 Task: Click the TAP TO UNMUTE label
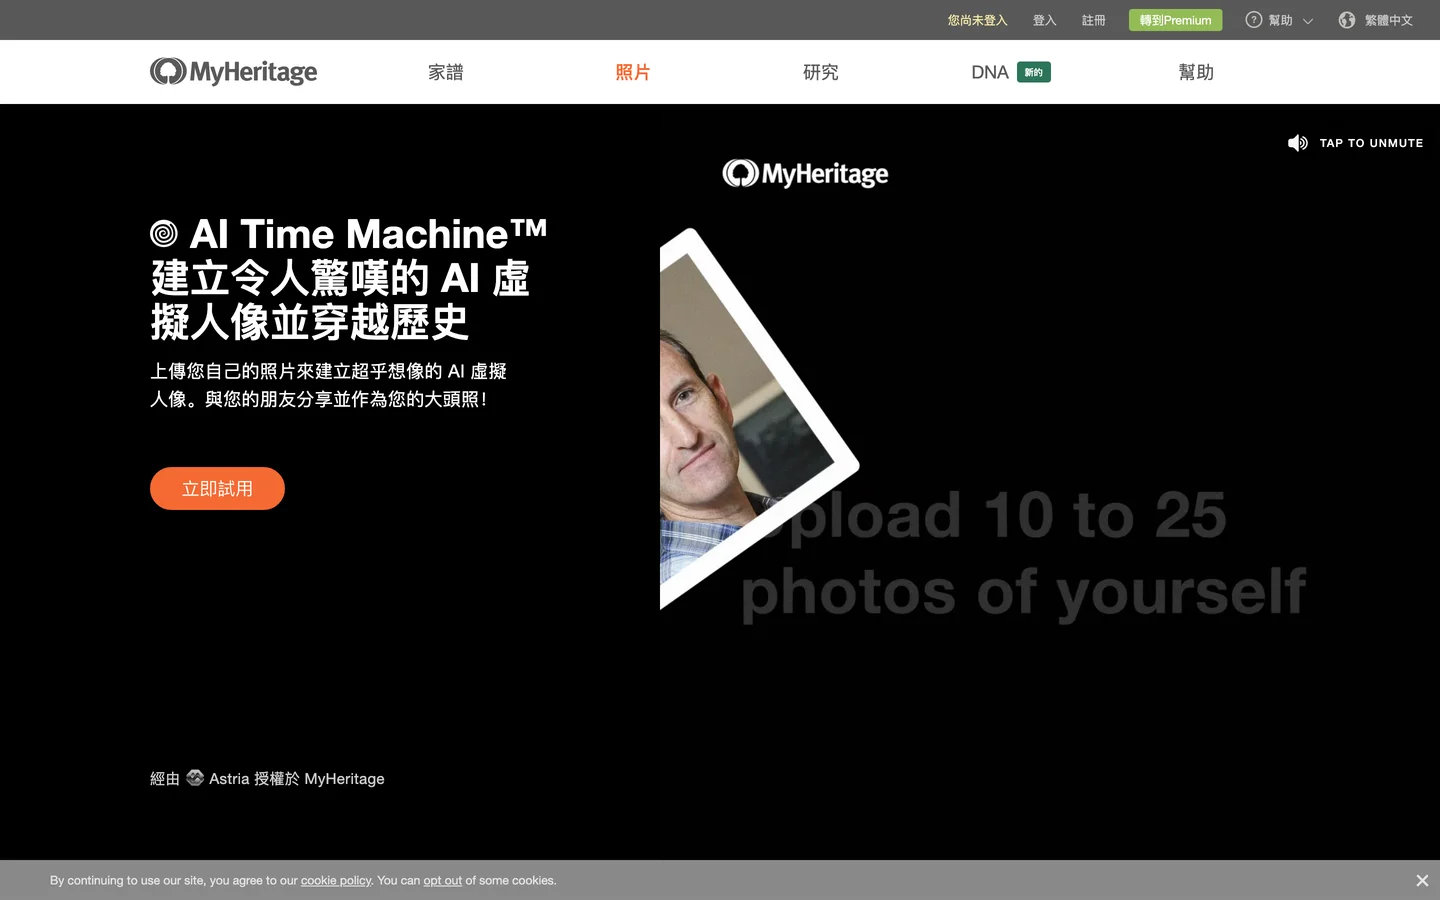1371,143
